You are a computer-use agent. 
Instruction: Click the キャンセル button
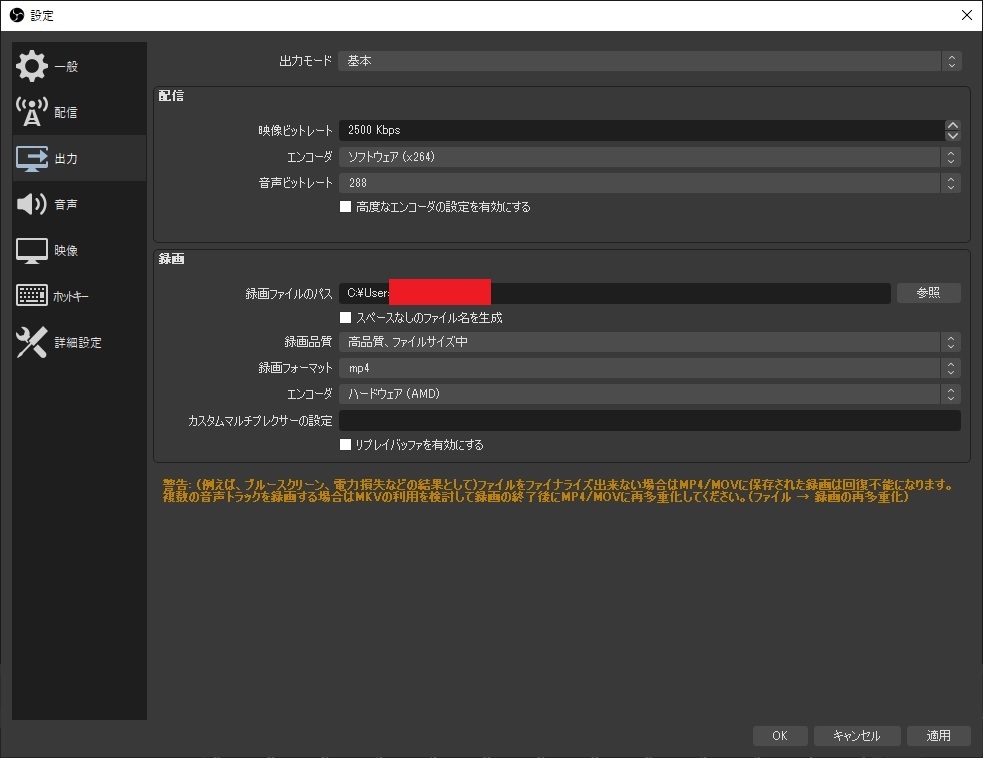tap(857, 735)
